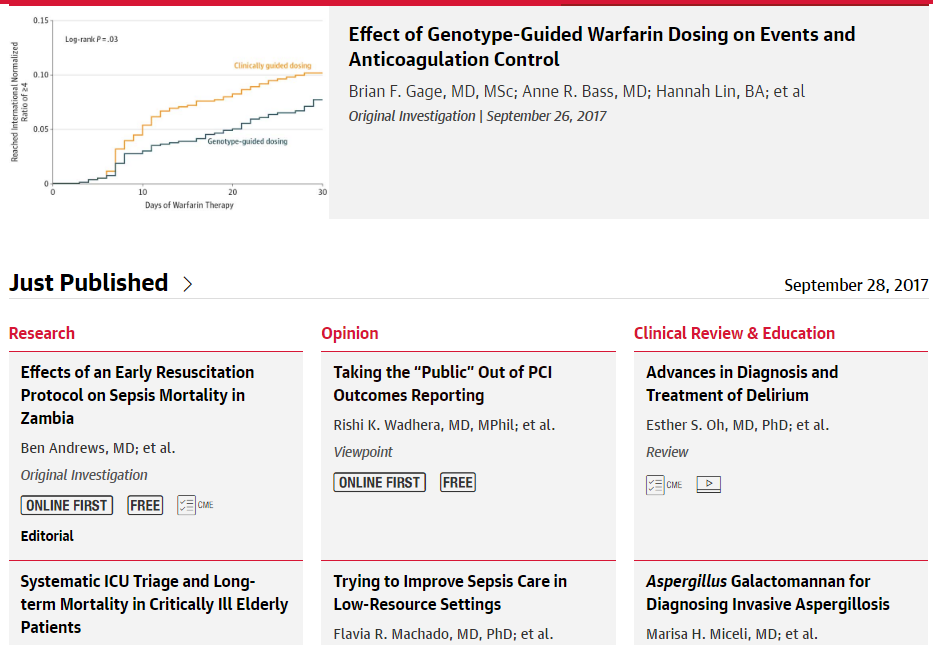Open the video icon under the Delirium article
This screenshot has height=645, width=933.
709,485
